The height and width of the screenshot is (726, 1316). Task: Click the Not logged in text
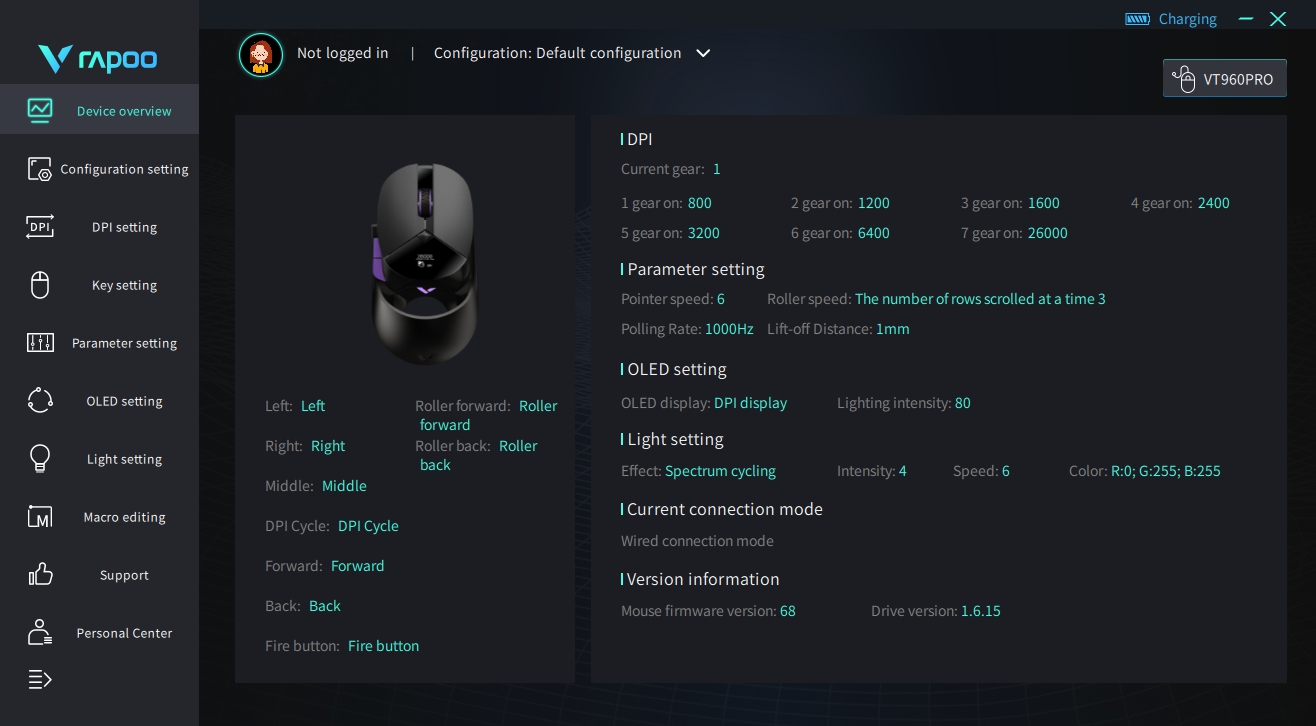click(x=343, y=53)
